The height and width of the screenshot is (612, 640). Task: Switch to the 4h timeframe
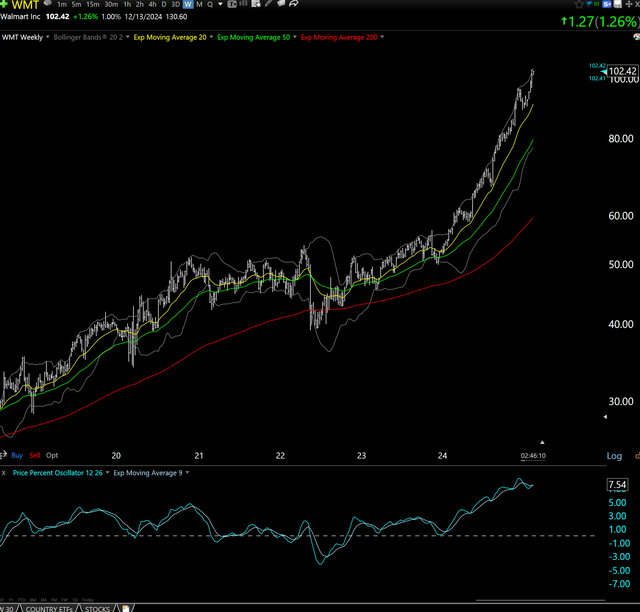coord(152,4)
